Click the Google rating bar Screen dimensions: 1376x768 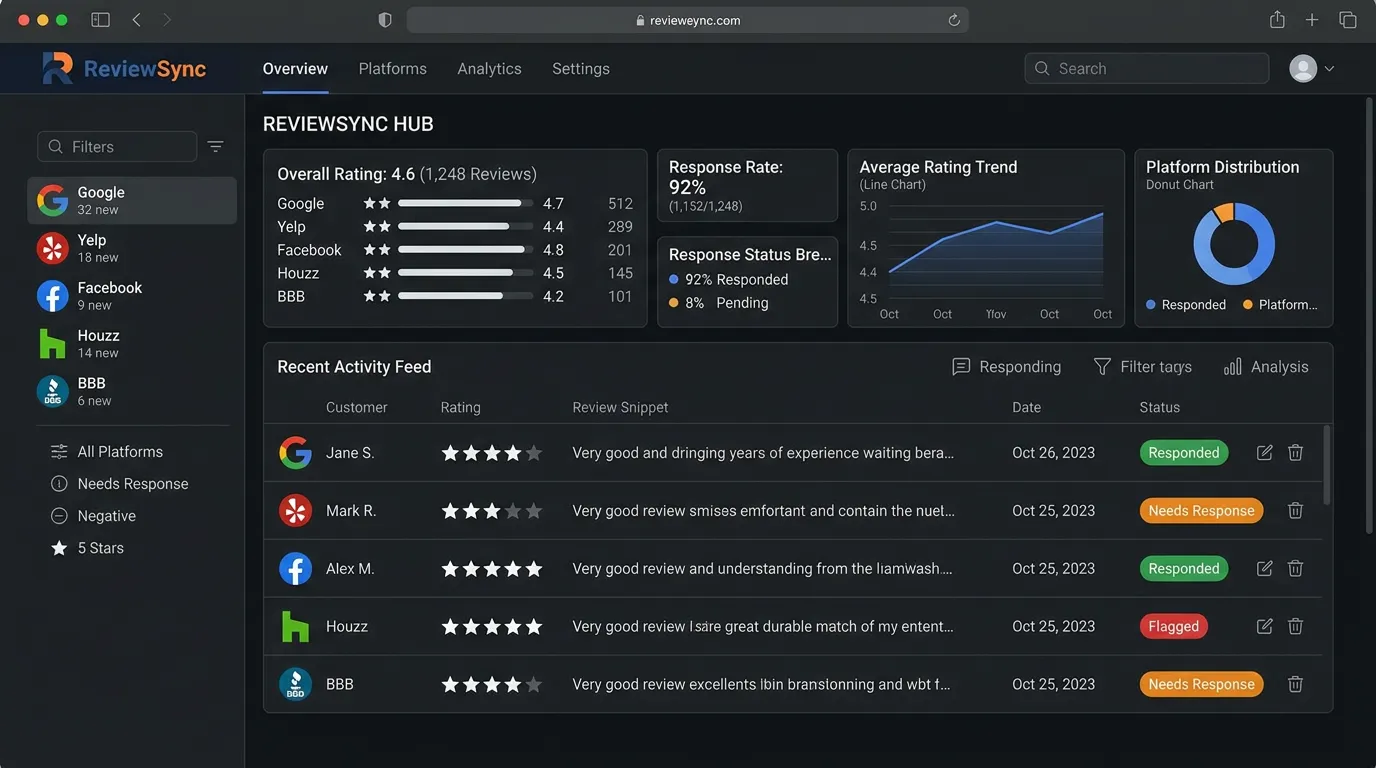[x=465, y=203]
